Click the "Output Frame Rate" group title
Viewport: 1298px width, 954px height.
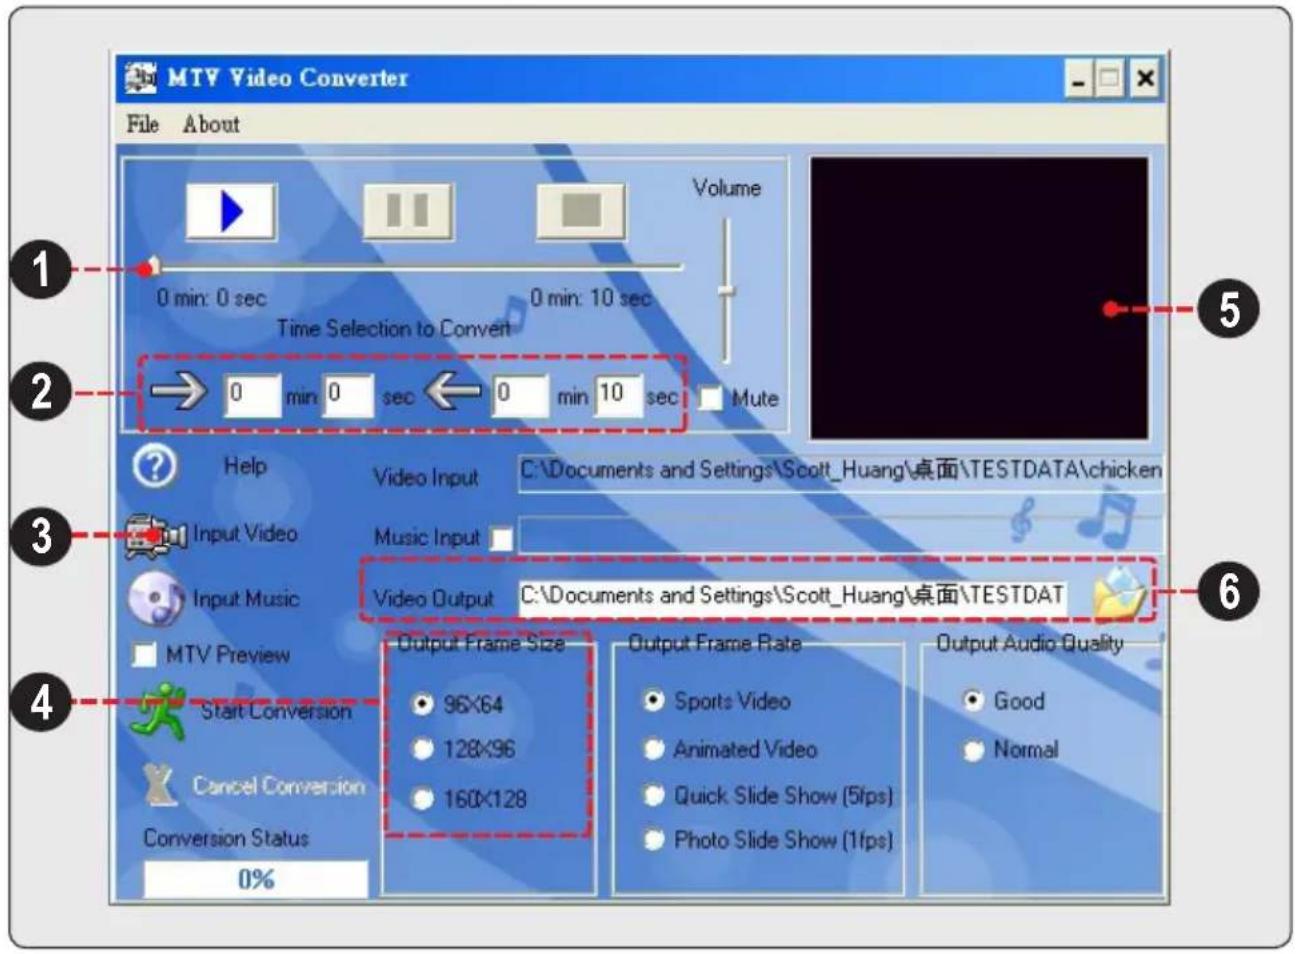pyautogui.click(x=714, y=644)
